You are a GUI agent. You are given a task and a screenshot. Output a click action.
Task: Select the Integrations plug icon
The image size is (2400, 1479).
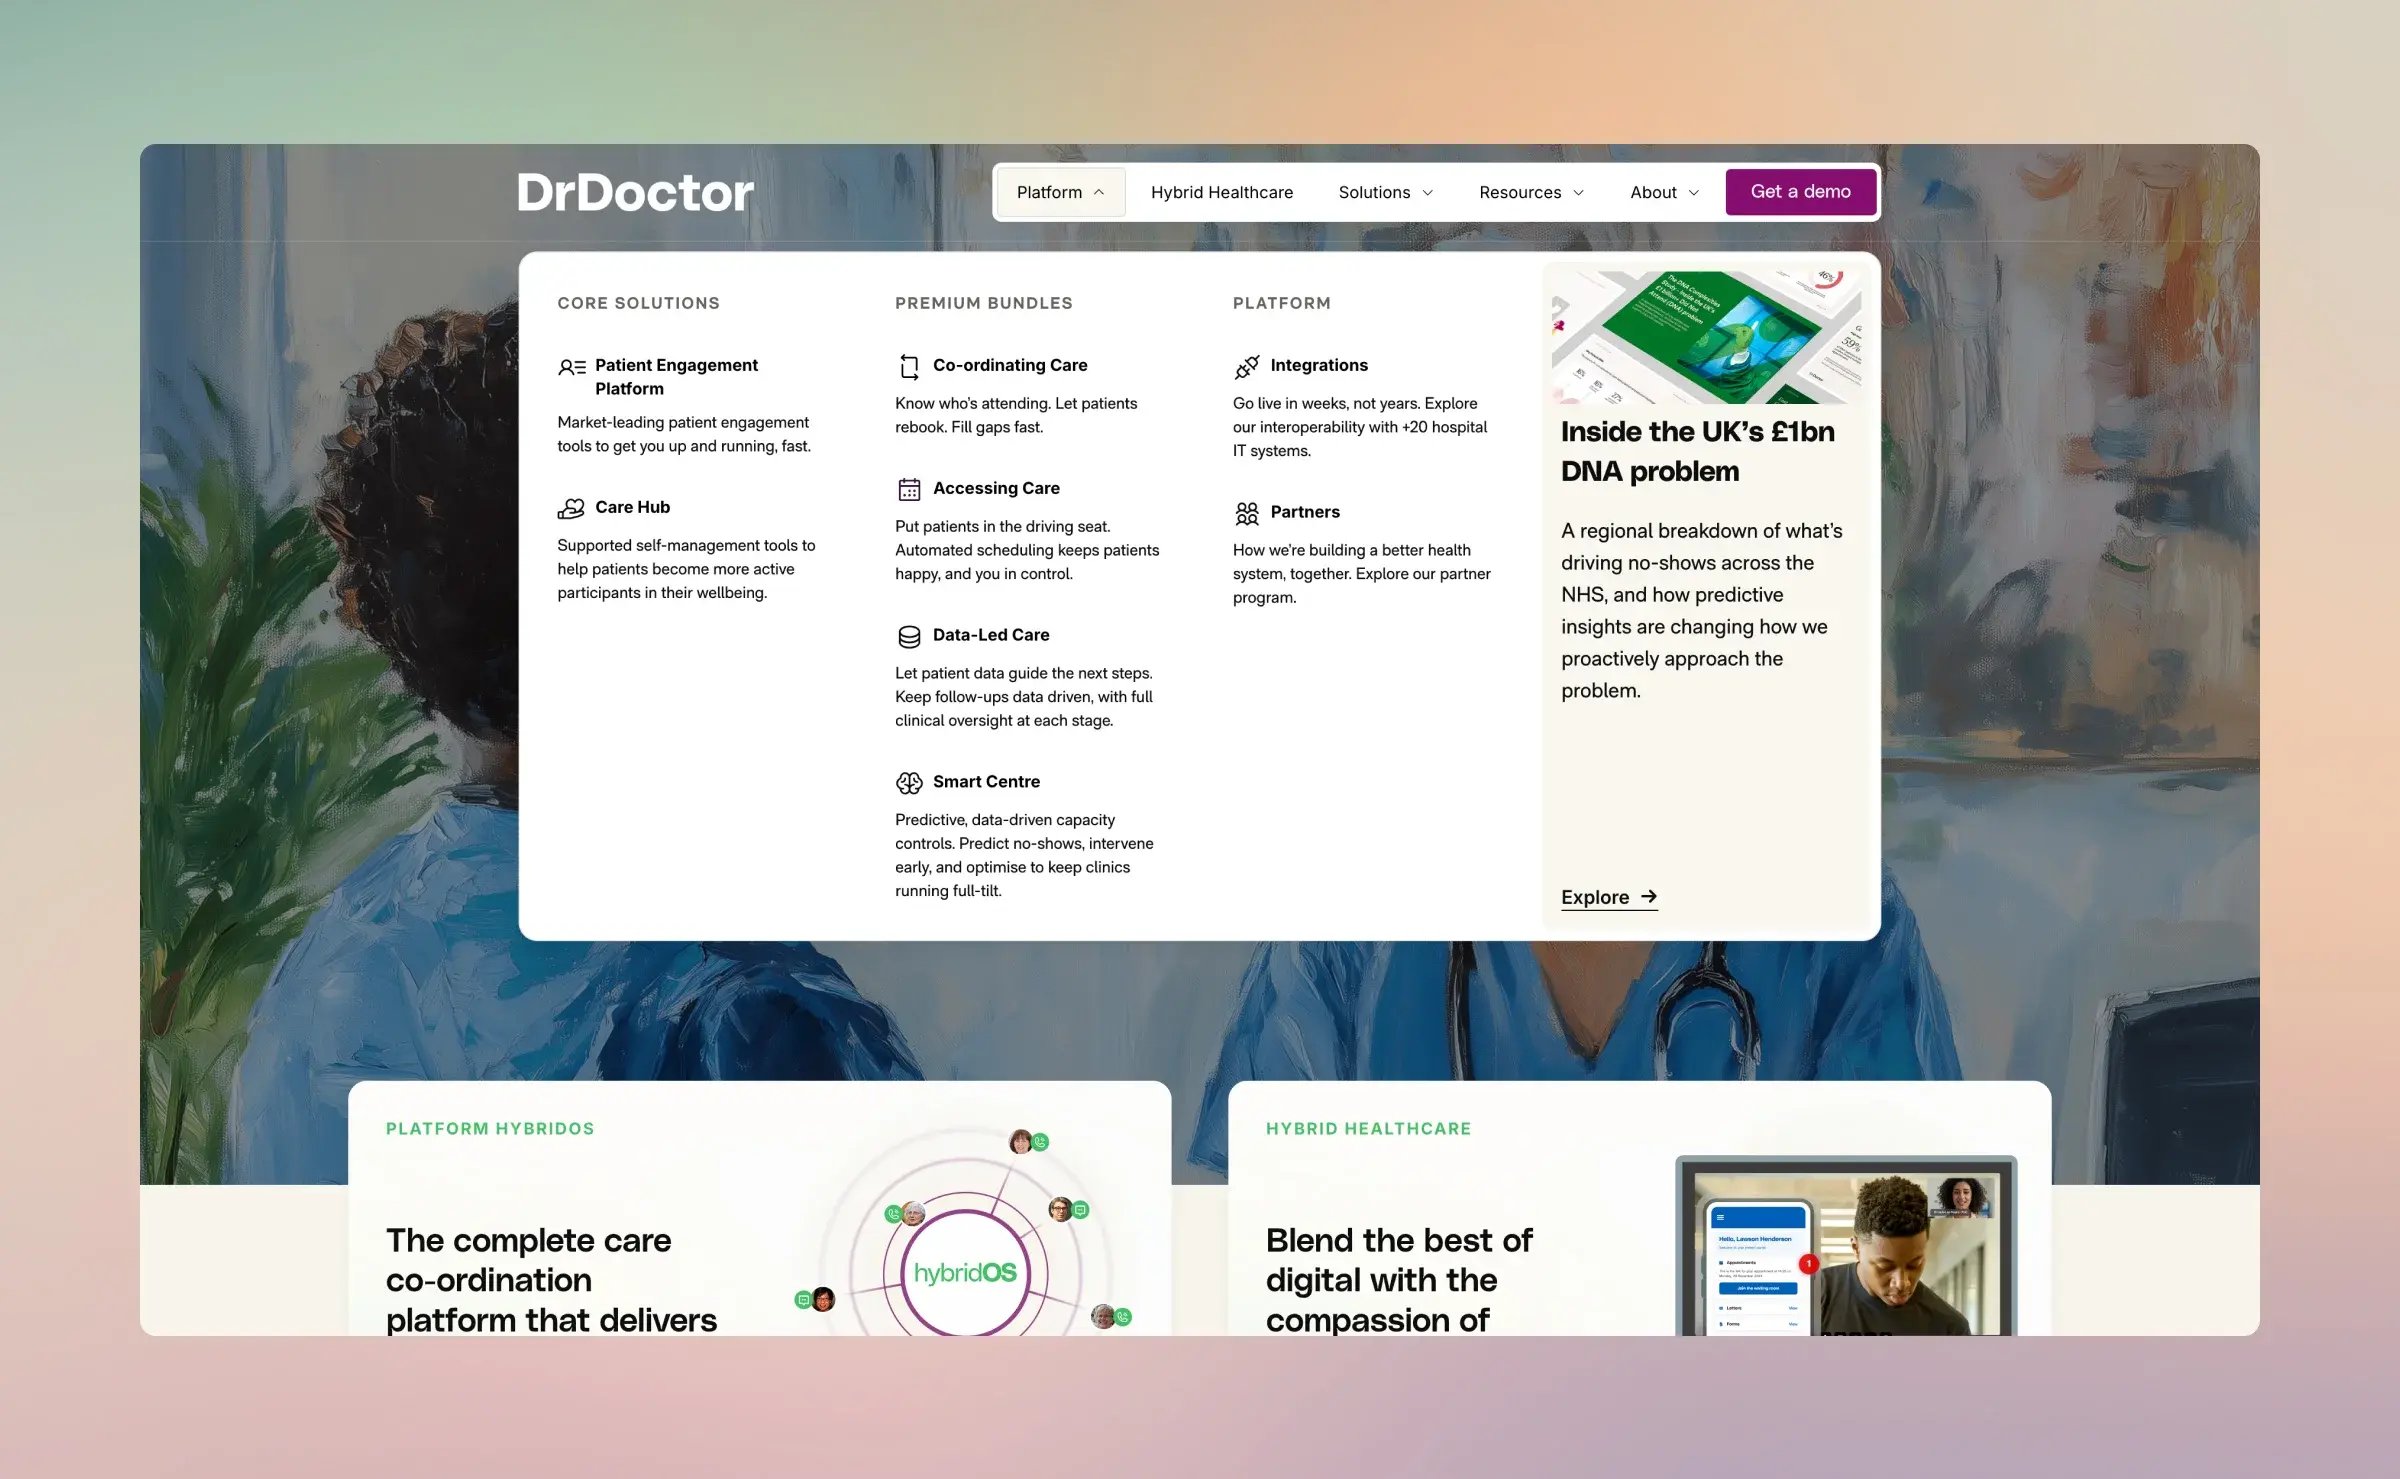tap(1247, 366)
